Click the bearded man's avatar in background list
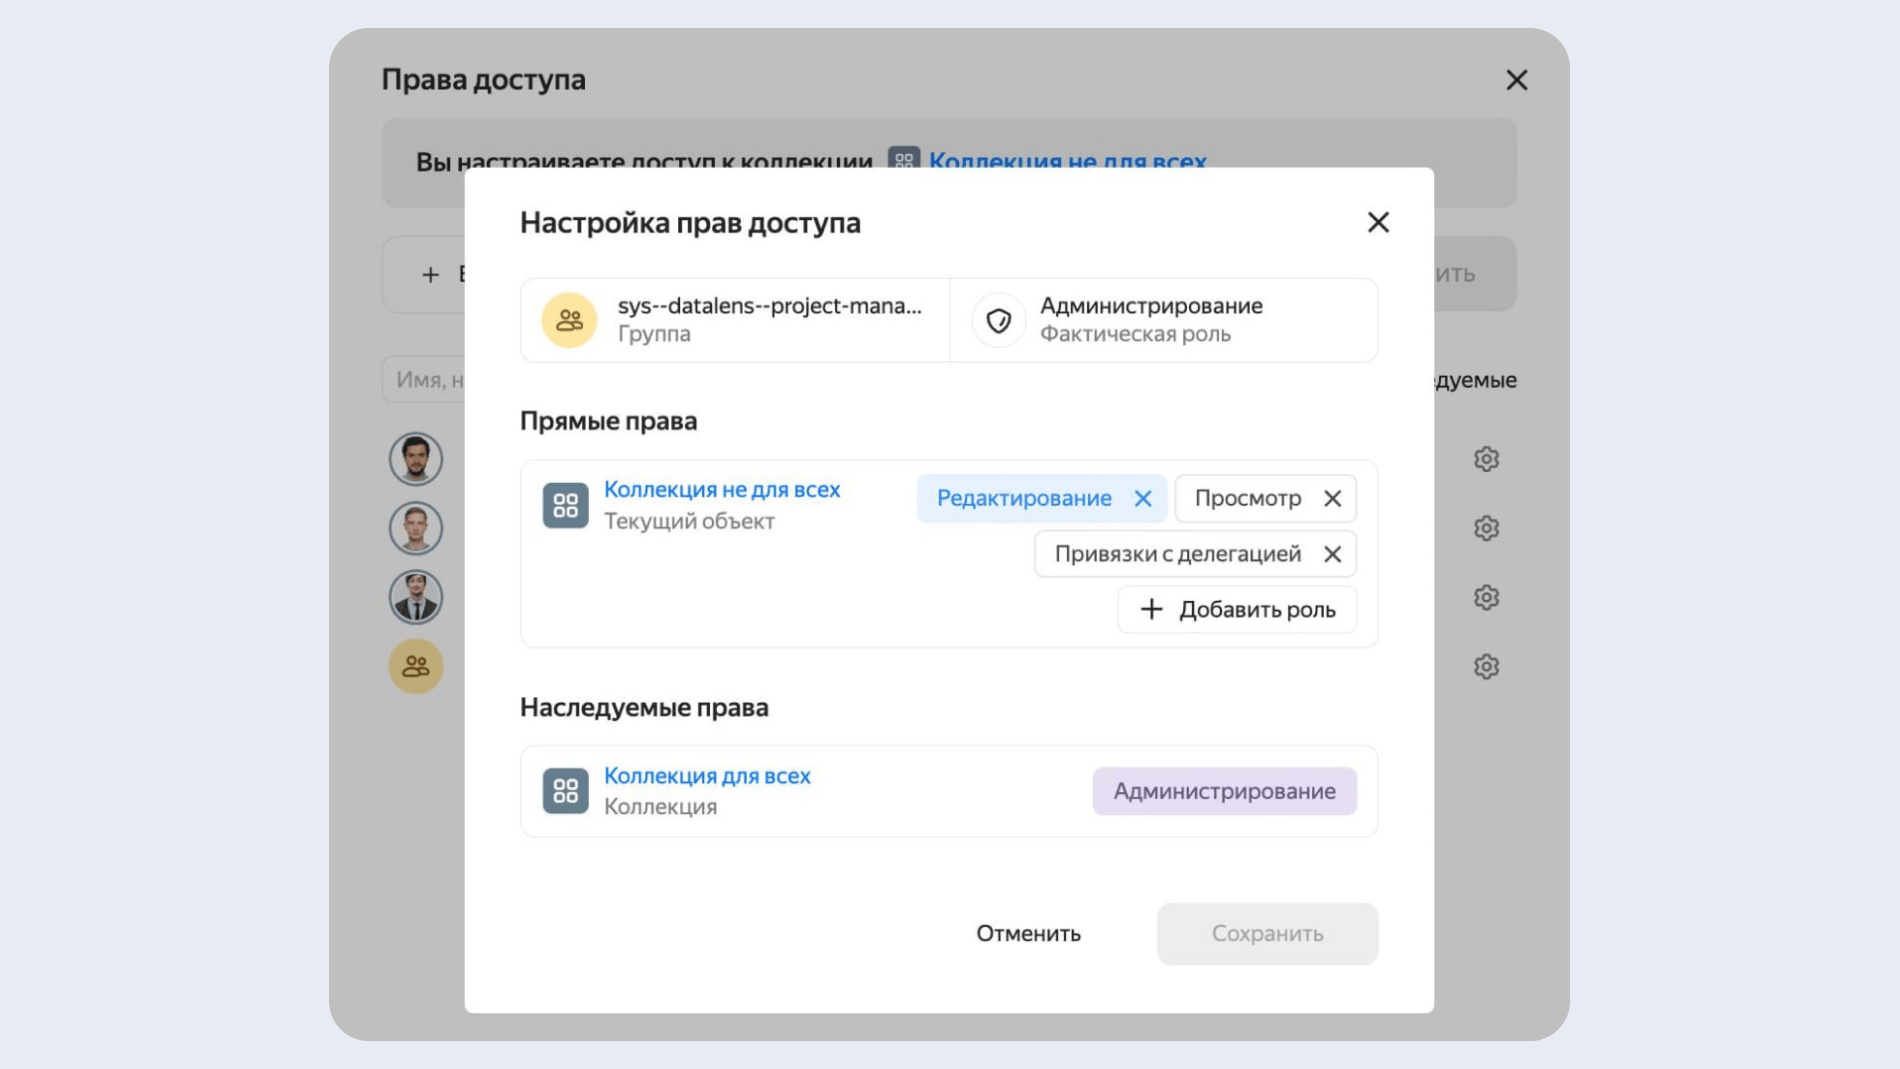Screen dimensions: 1900x1069 click(x=416, y=459)
